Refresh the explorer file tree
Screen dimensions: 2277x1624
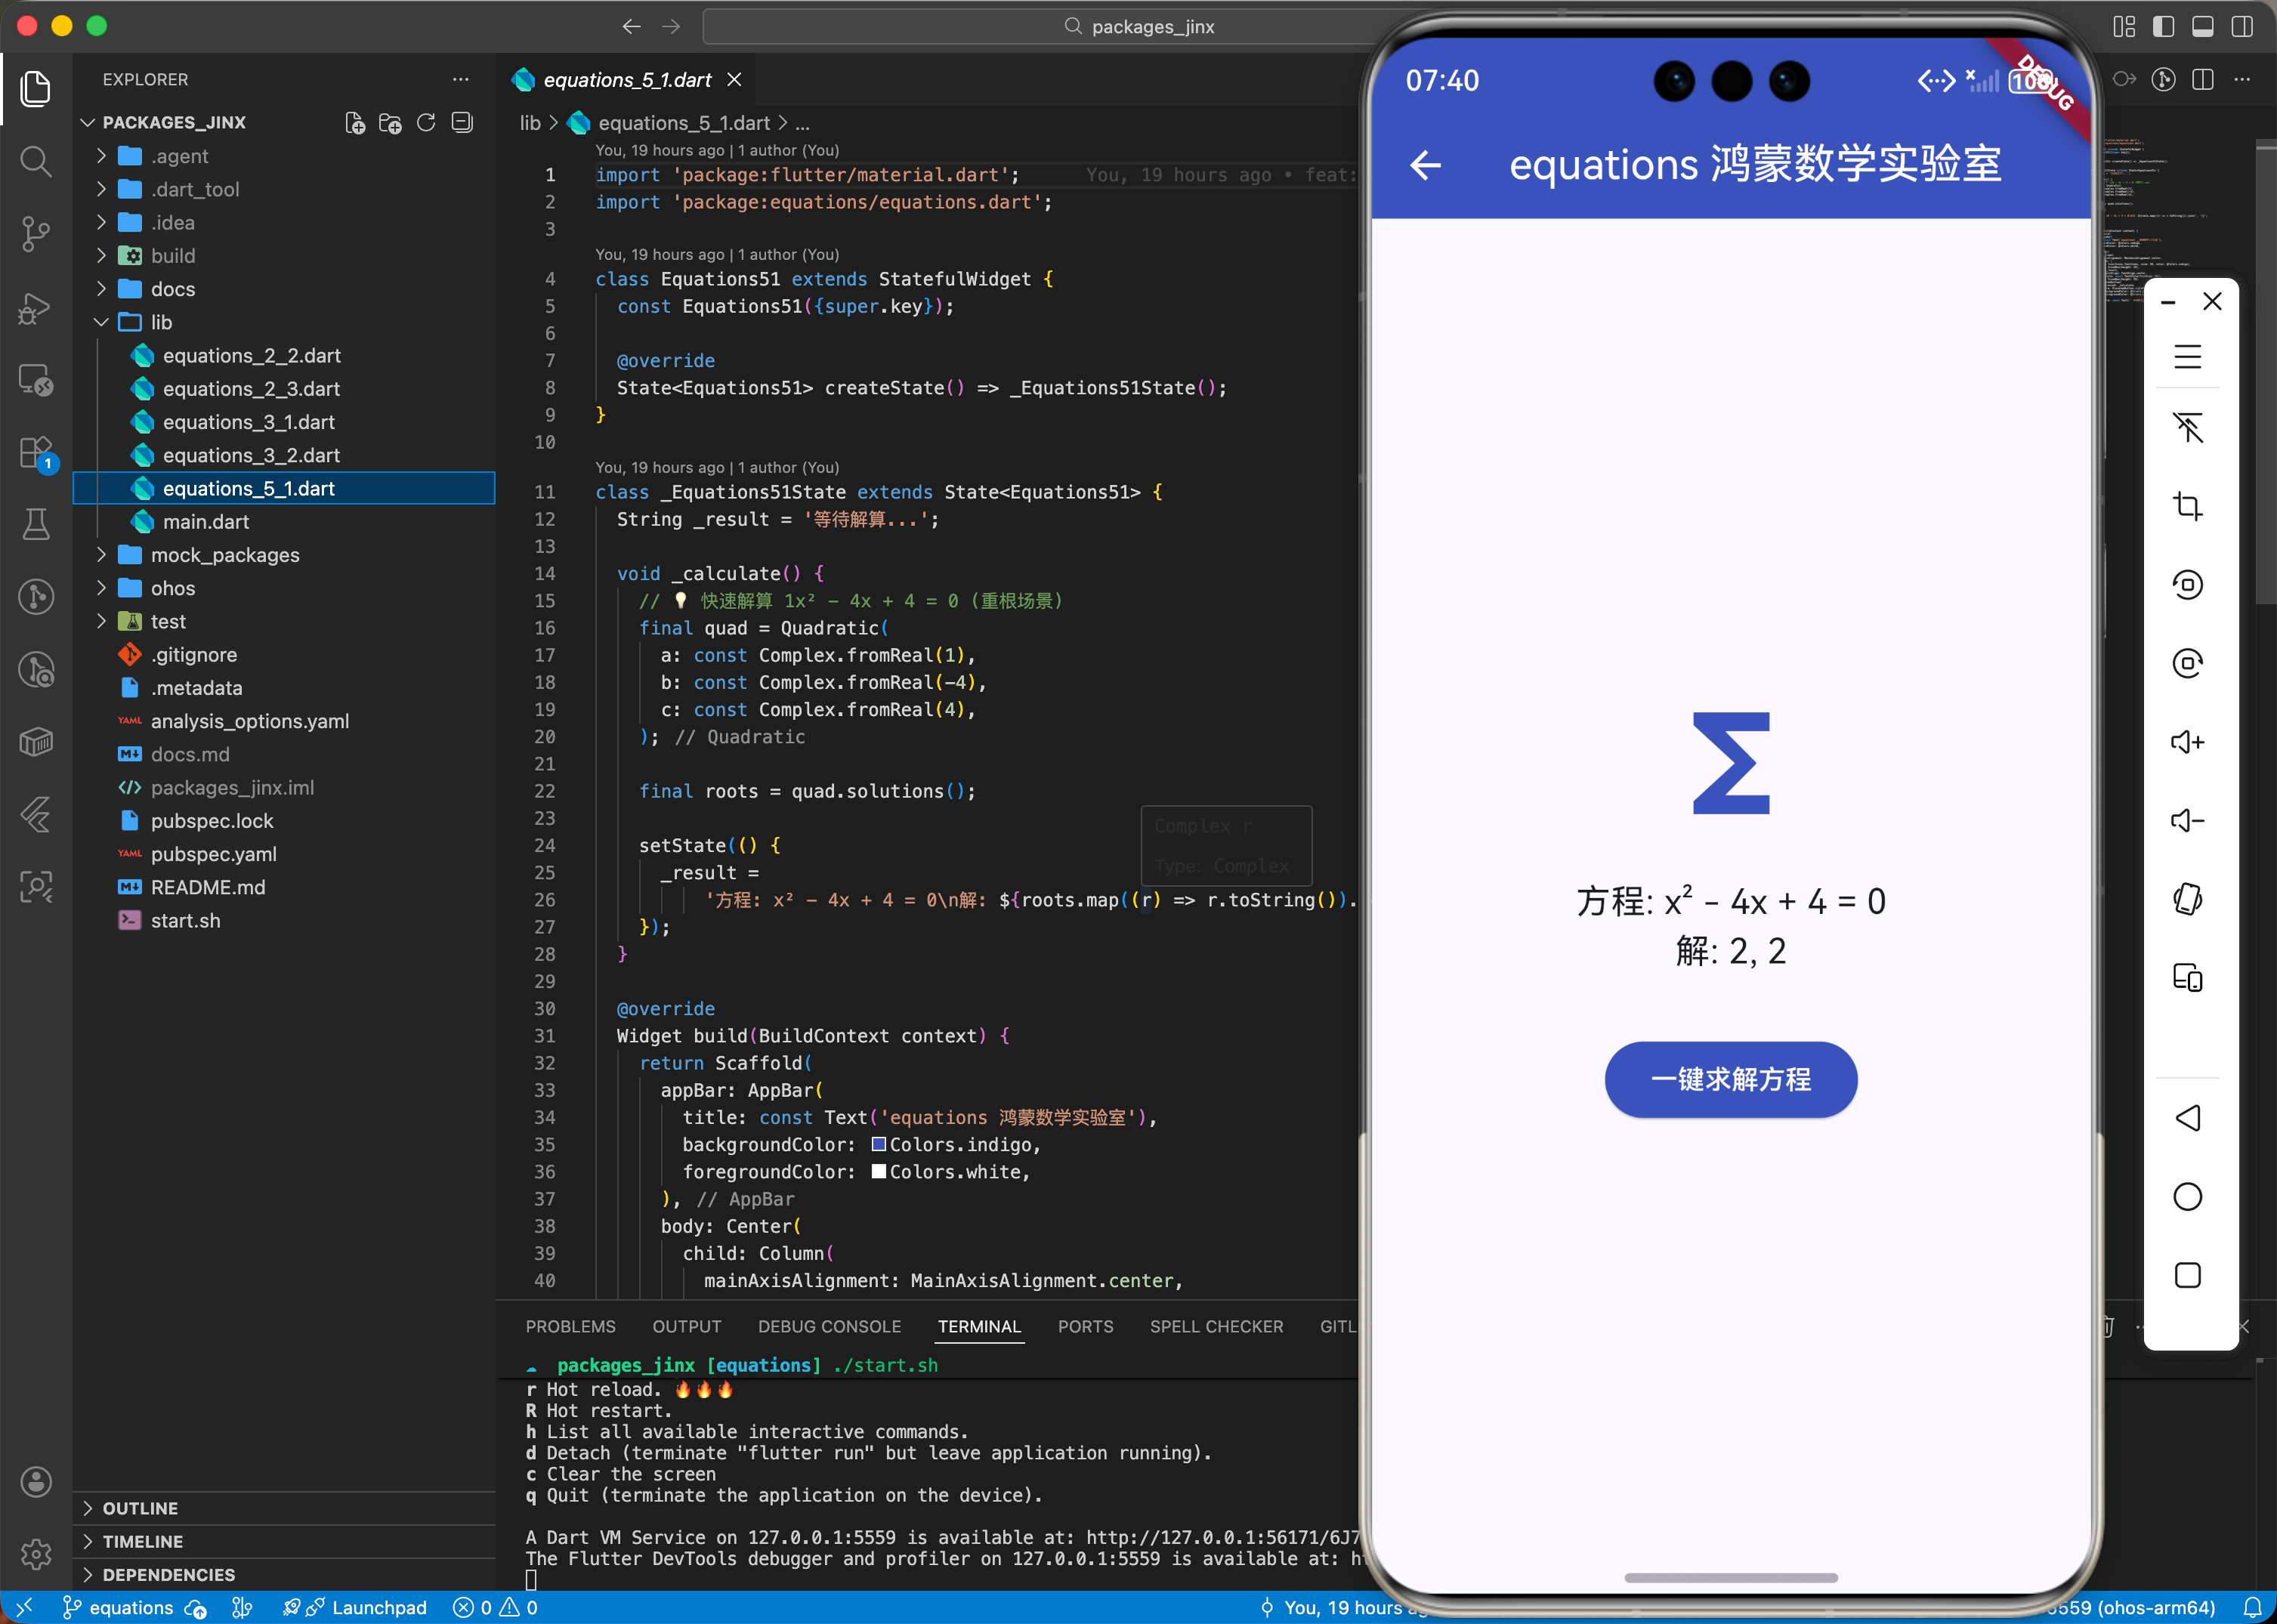(426, 122)
